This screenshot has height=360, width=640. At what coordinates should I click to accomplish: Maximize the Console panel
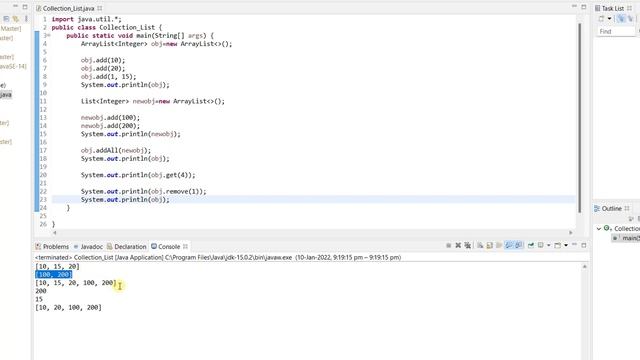pyautogui.click(x=584, y=245)
